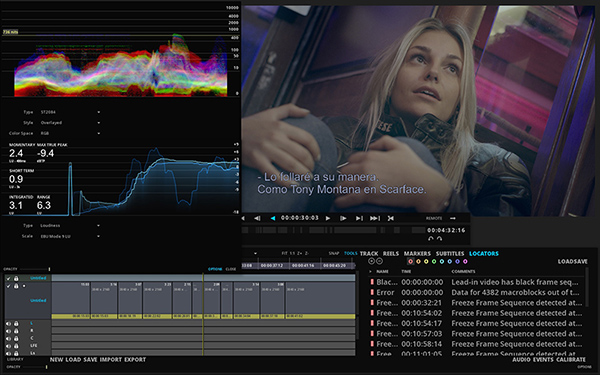
Task: Switch to the REELS tab
Action: (391, 253)
